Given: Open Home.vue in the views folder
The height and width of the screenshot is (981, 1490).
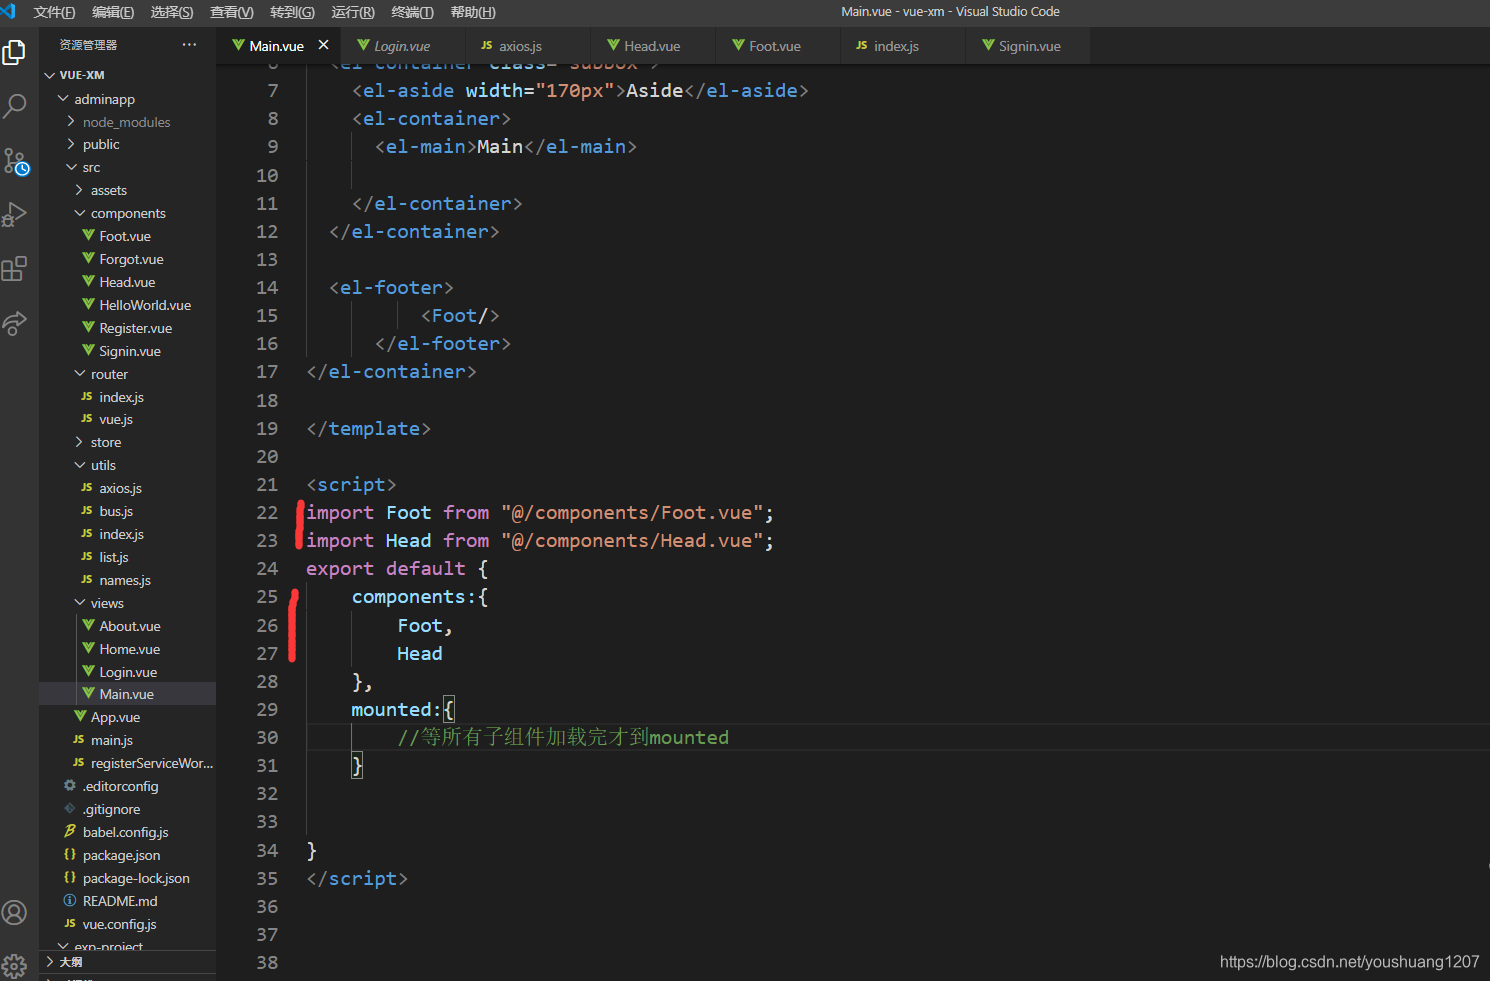Looking at the screenshot, I should 127,649.
